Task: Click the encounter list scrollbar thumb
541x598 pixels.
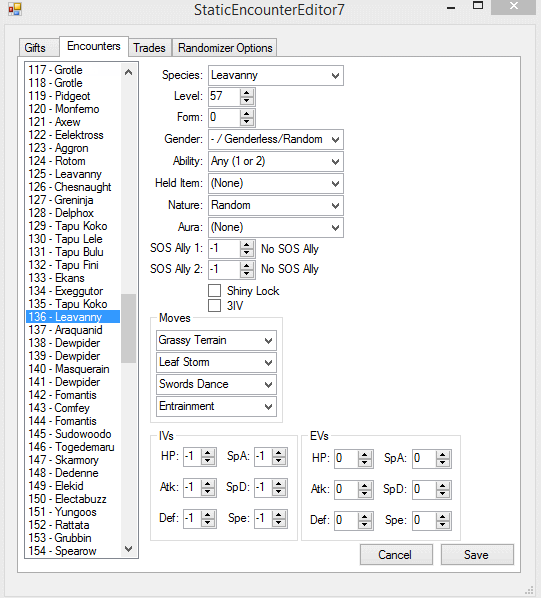Action: click(x=128, y=328)
